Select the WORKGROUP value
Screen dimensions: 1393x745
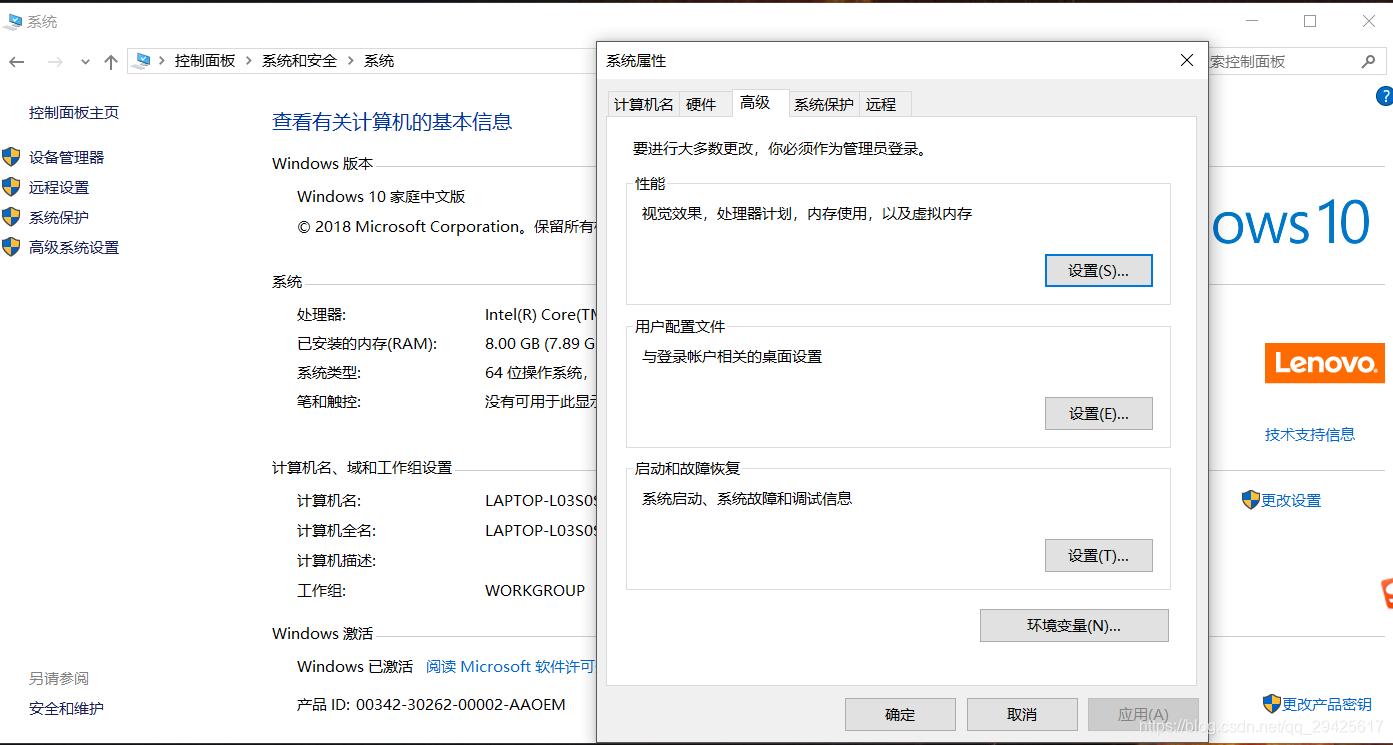click(535, 590)
